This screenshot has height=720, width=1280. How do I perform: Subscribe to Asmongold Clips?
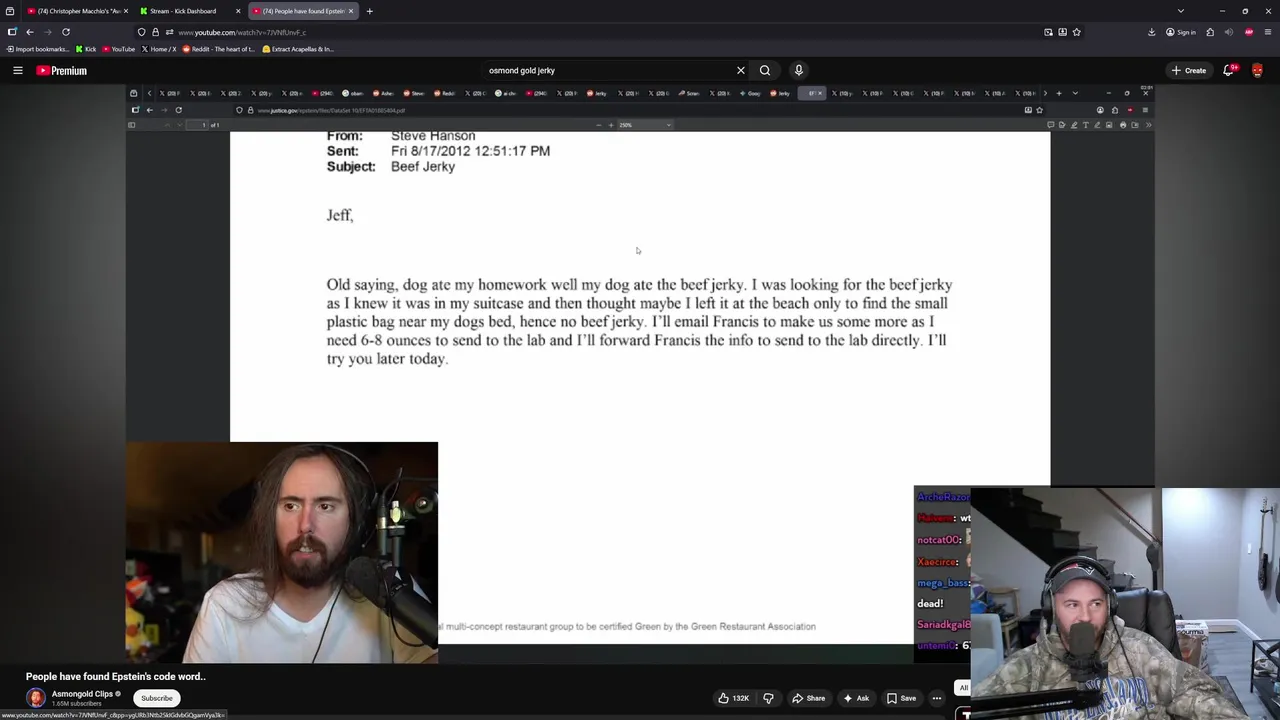(x=156, y=698)
